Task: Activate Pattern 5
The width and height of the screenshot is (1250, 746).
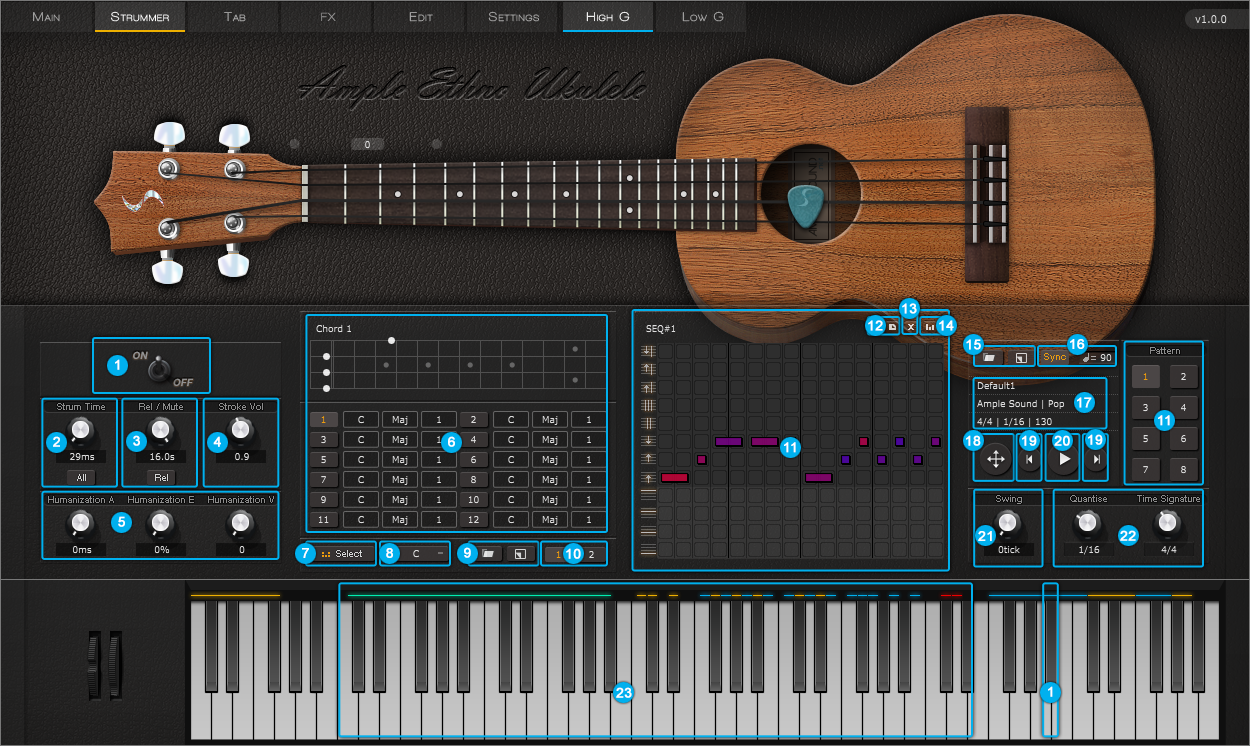Action: click(1145, 438)
